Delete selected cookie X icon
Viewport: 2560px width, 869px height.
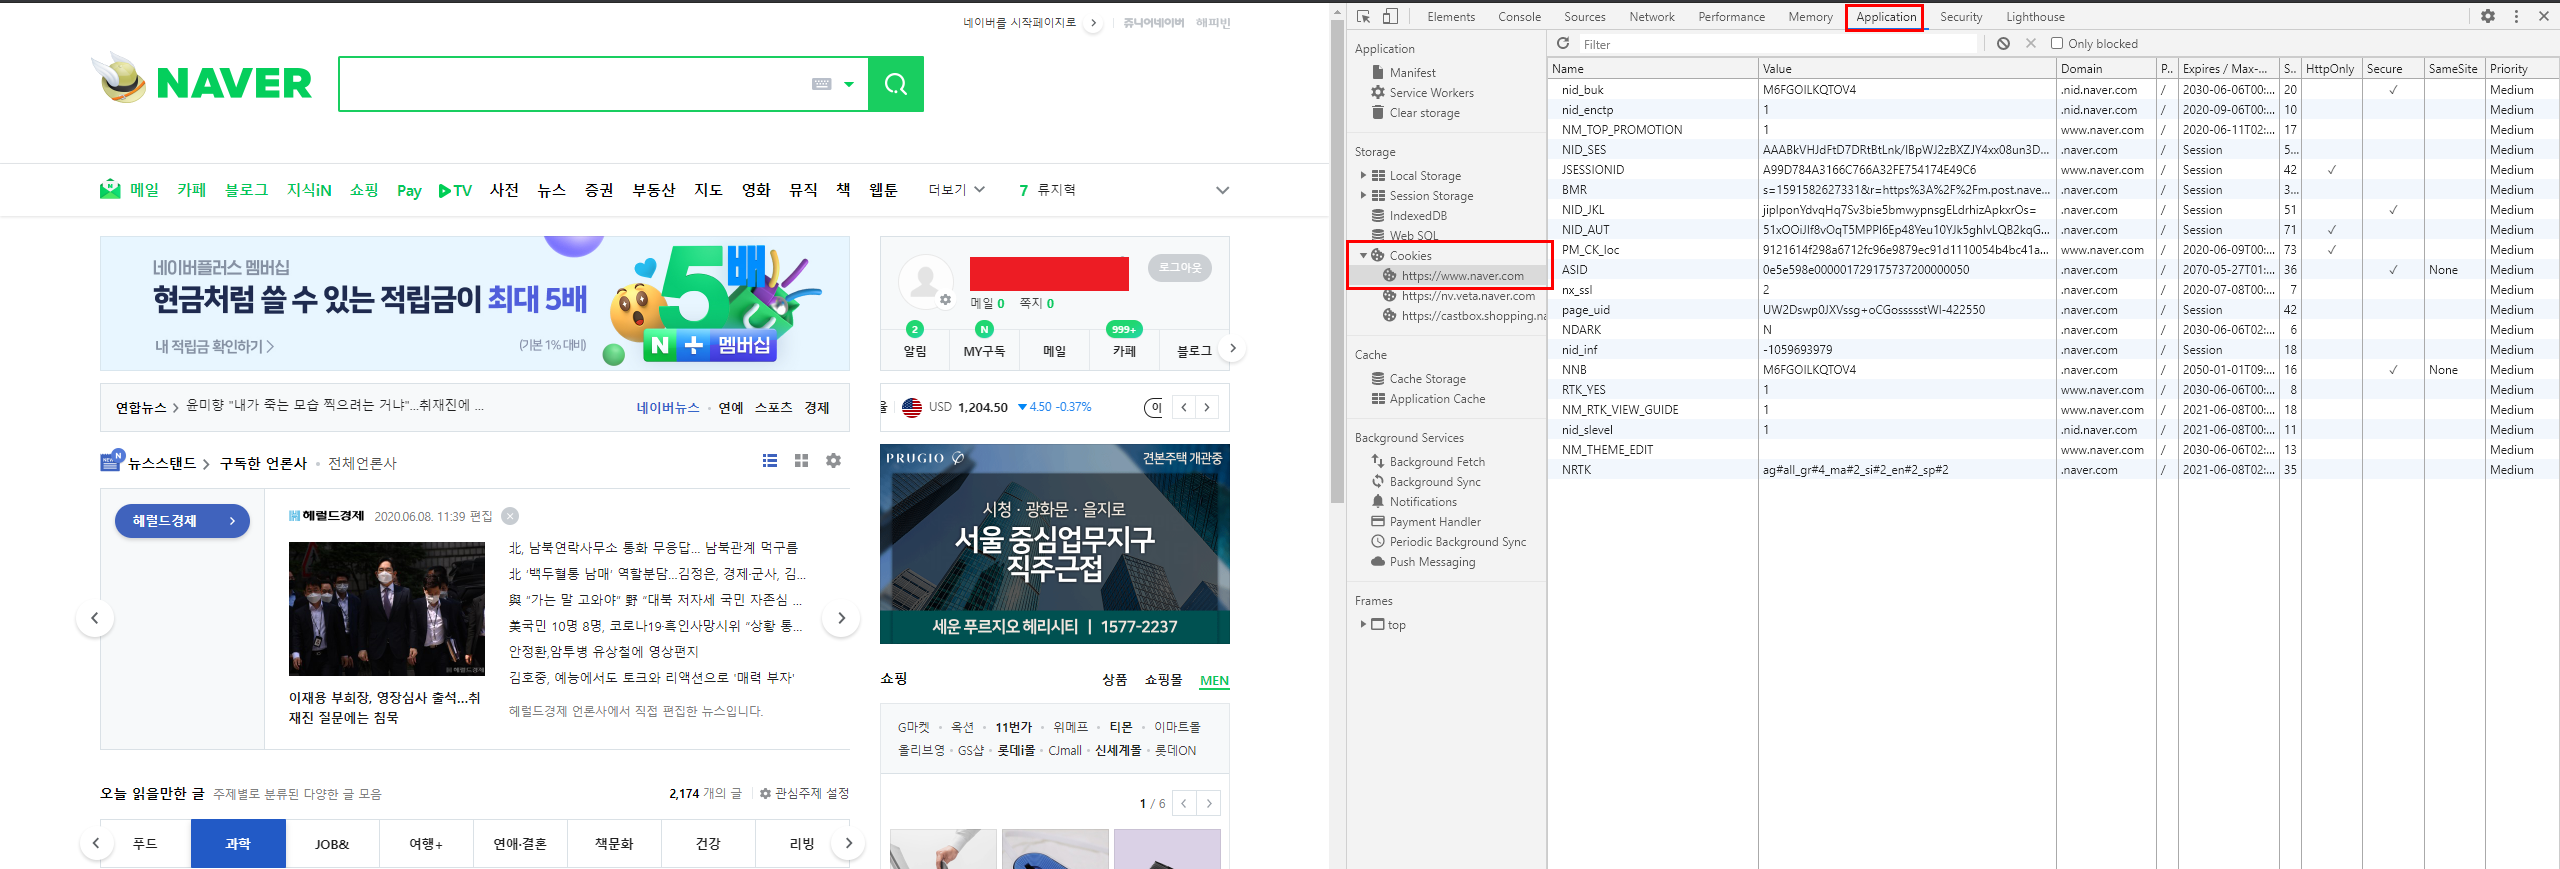point(2030,43)
